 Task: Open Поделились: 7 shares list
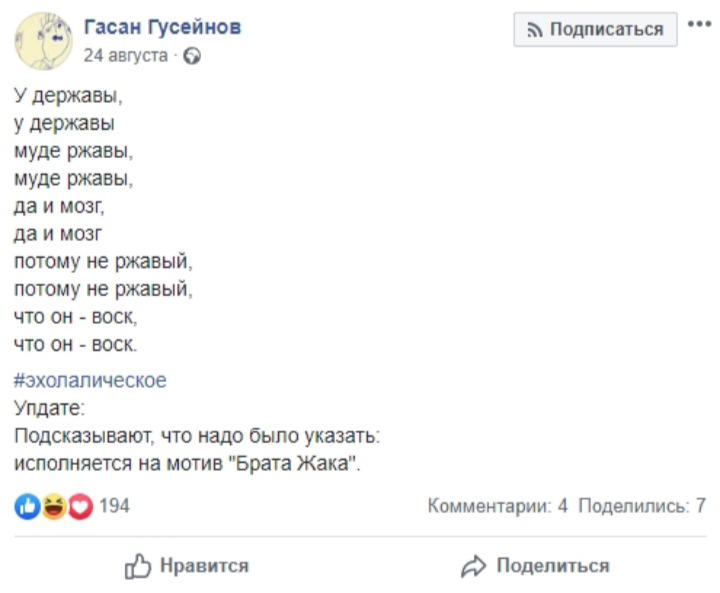click(642, 506)
